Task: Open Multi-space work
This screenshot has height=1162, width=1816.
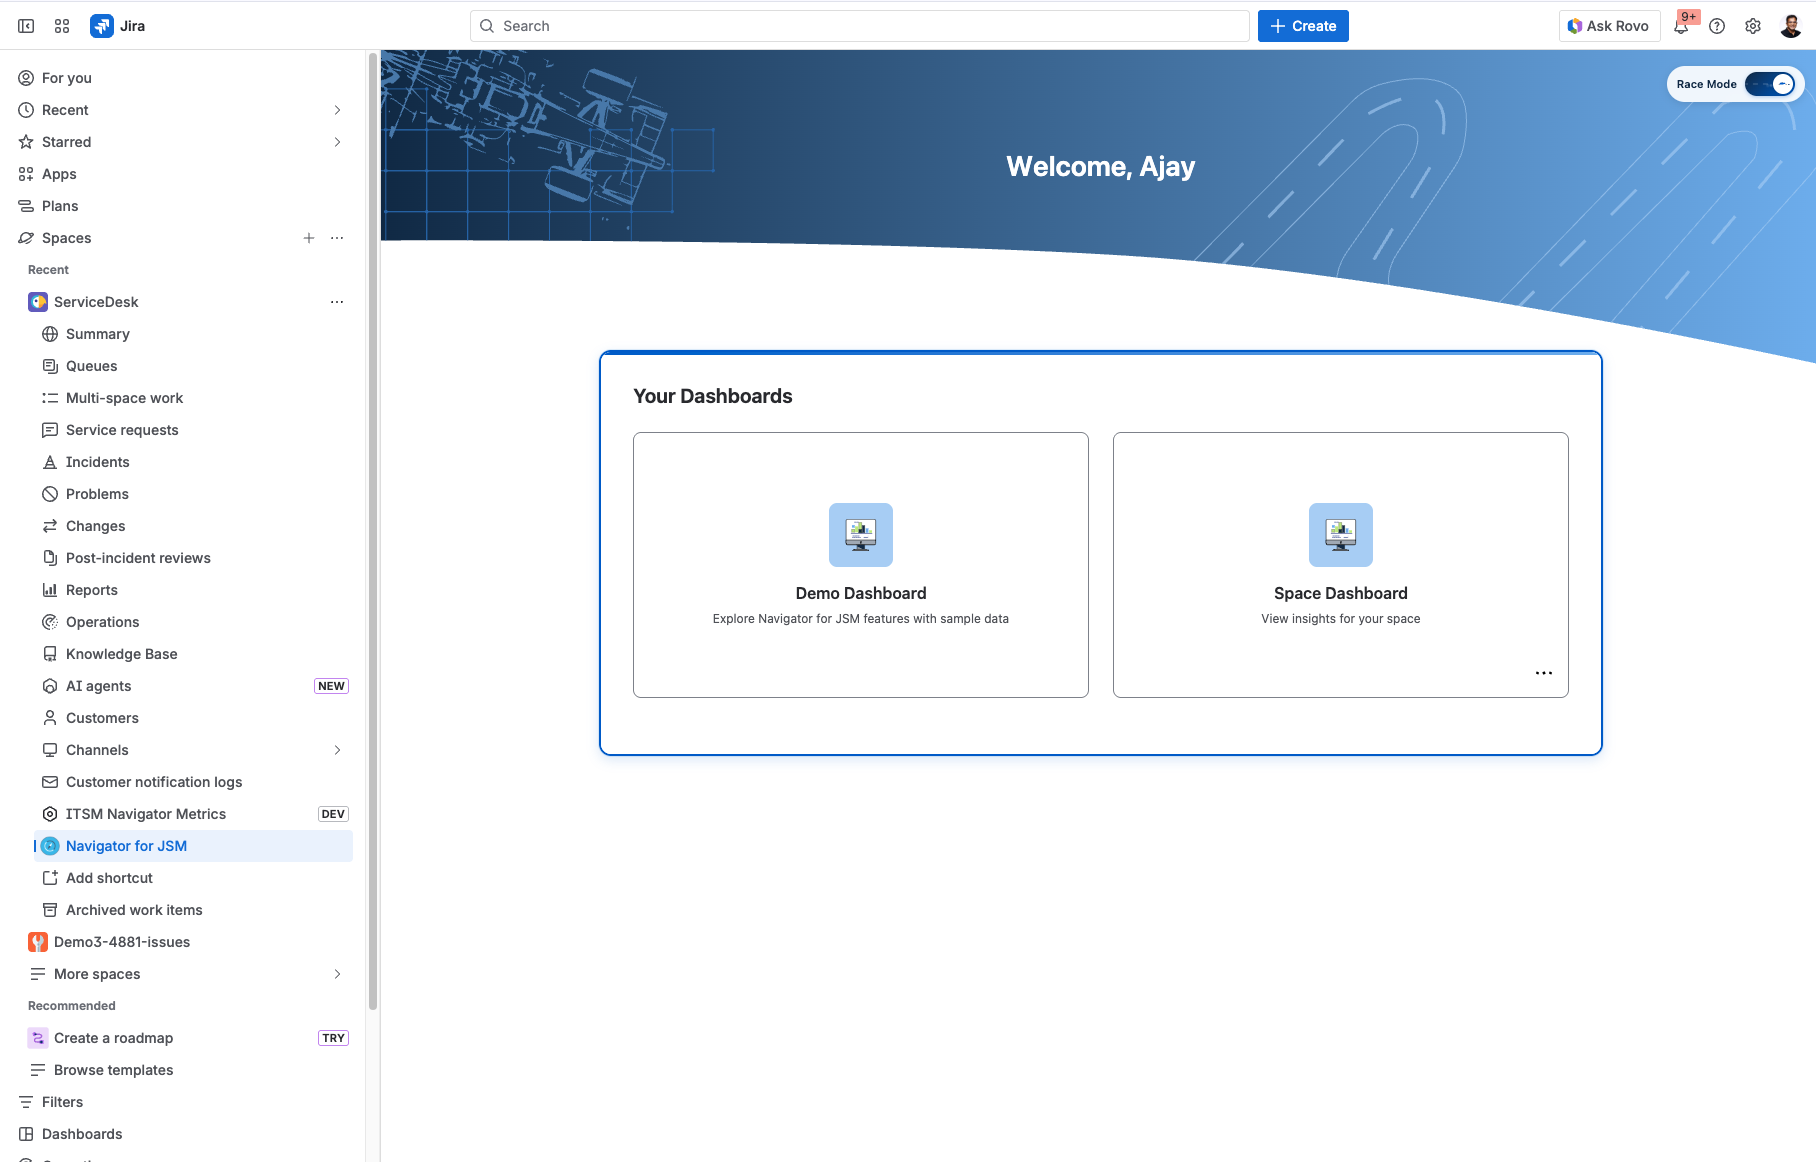Action: (x=194, y=398)
